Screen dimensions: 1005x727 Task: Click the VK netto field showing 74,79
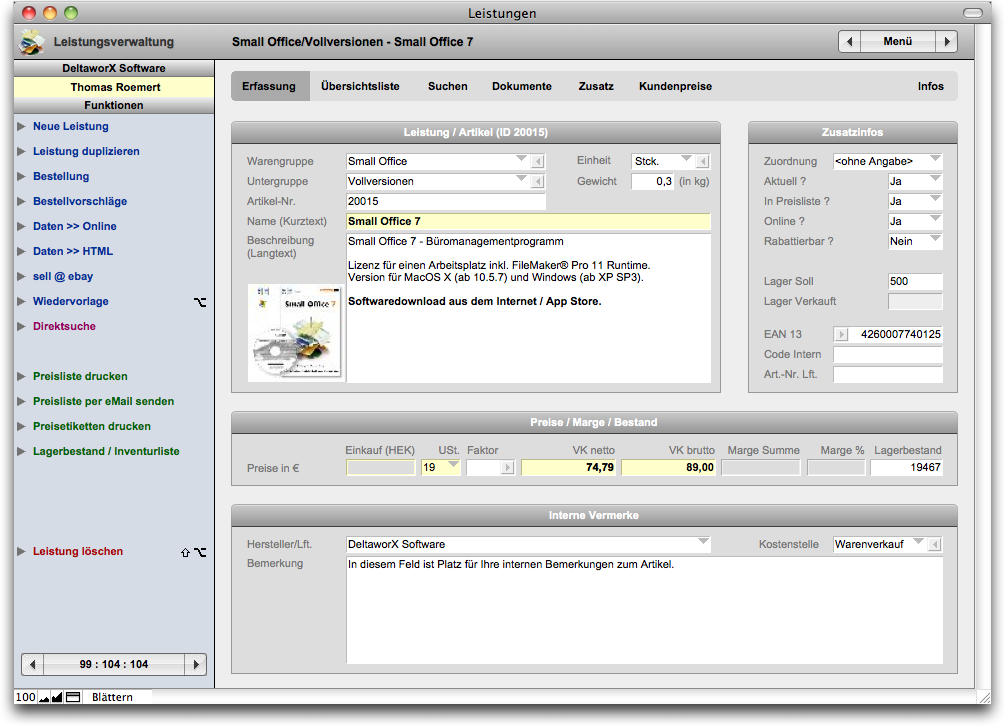tap(569, 468)
